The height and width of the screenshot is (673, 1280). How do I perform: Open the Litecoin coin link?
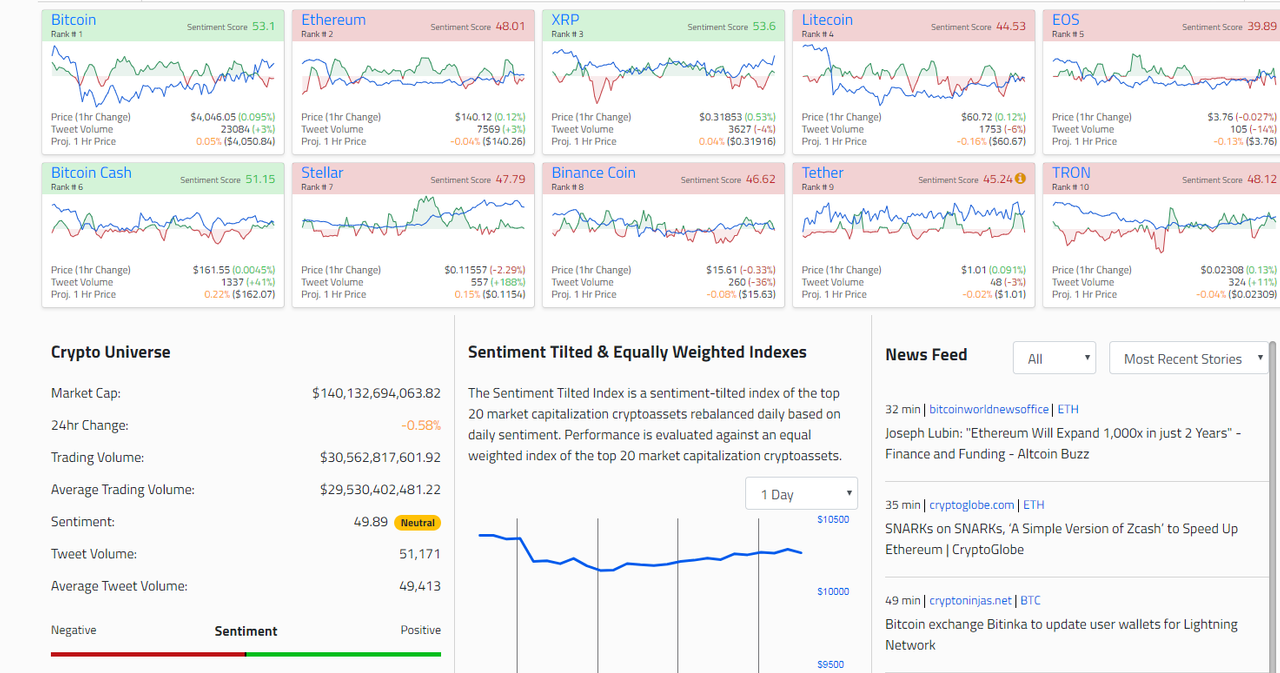[827, 20]
